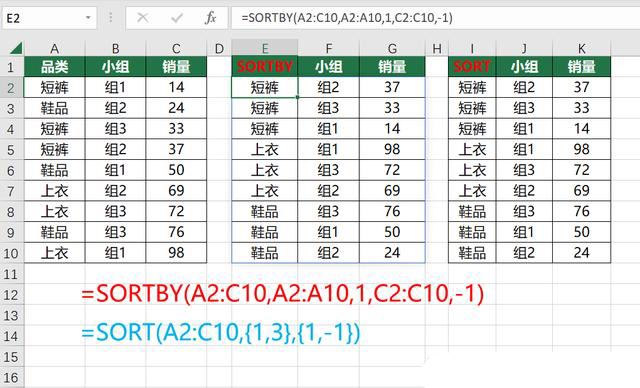The height and width of the screenshot is (388, 640).
Task: Select column F header
Action: pyautogui.click(x=329, y=49)
